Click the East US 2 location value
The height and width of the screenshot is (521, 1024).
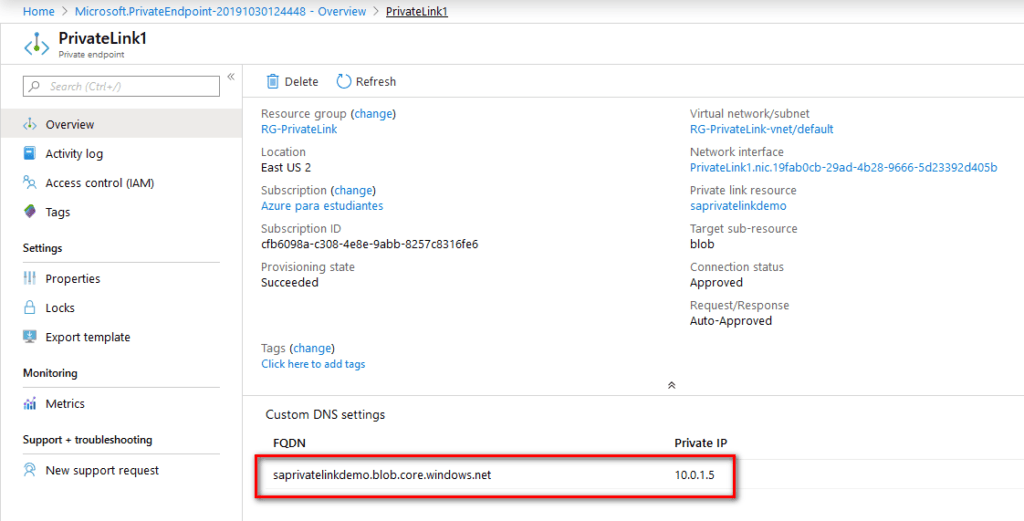[x=286, y=168]
